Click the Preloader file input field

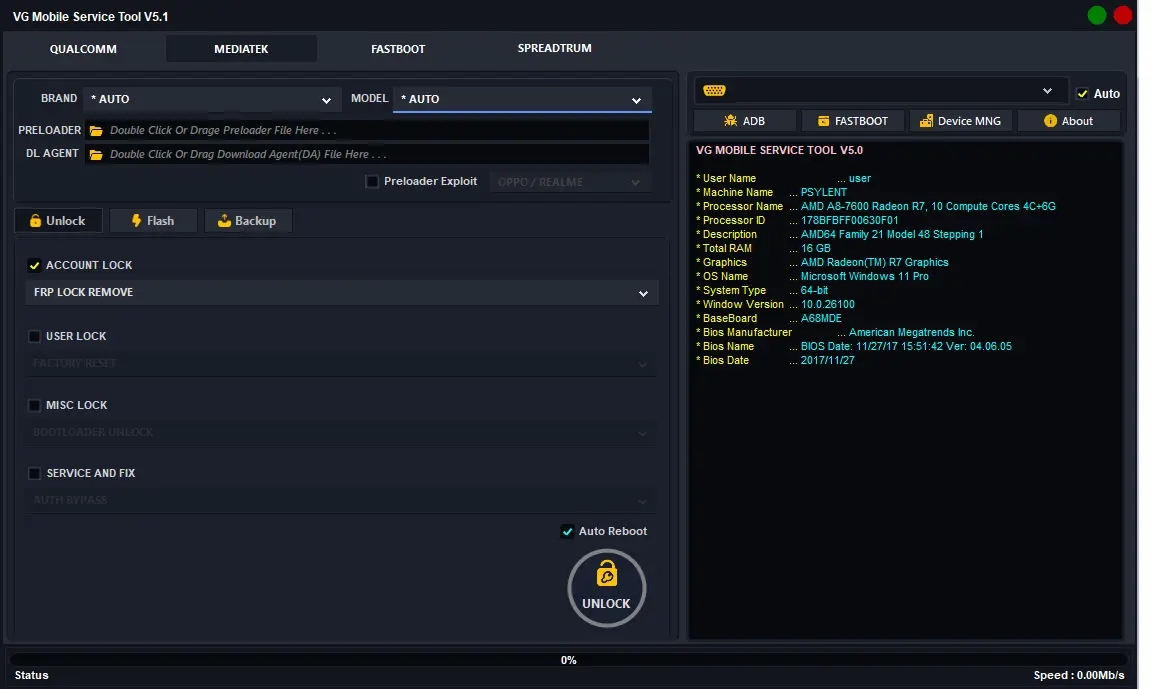coord(367,131)
